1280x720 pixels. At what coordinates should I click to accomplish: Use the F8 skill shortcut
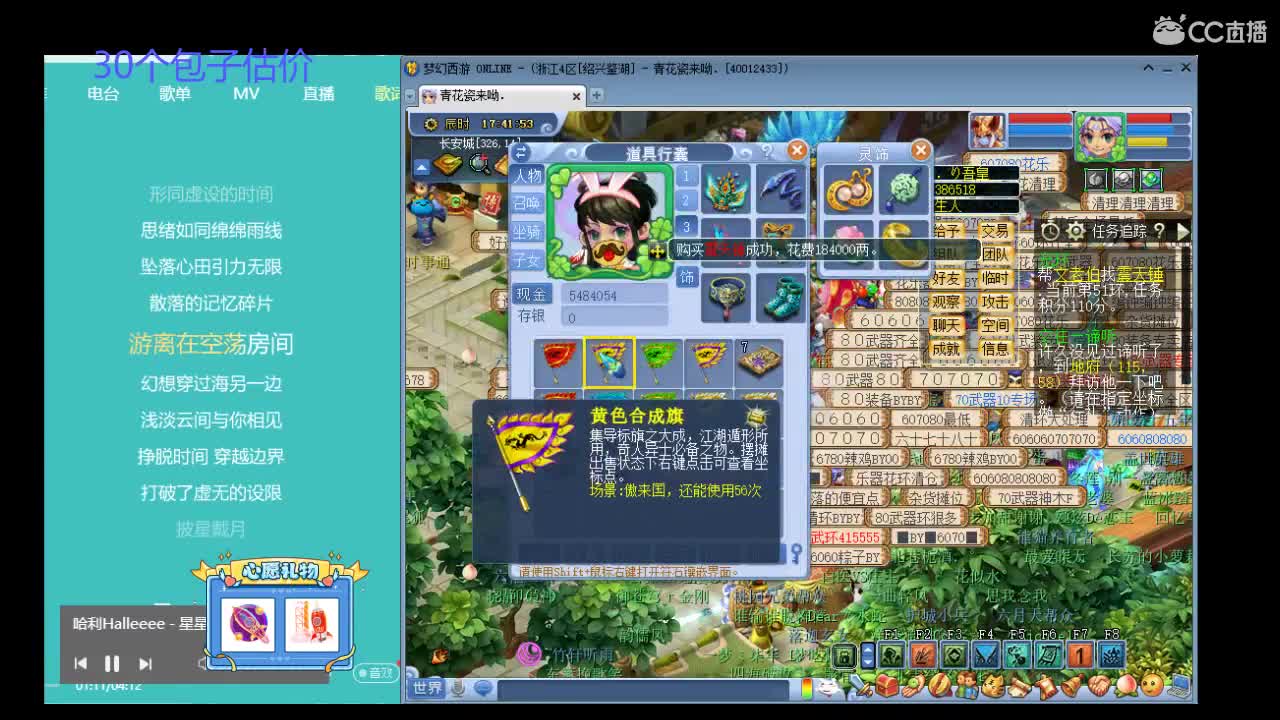coord(1111,655)
